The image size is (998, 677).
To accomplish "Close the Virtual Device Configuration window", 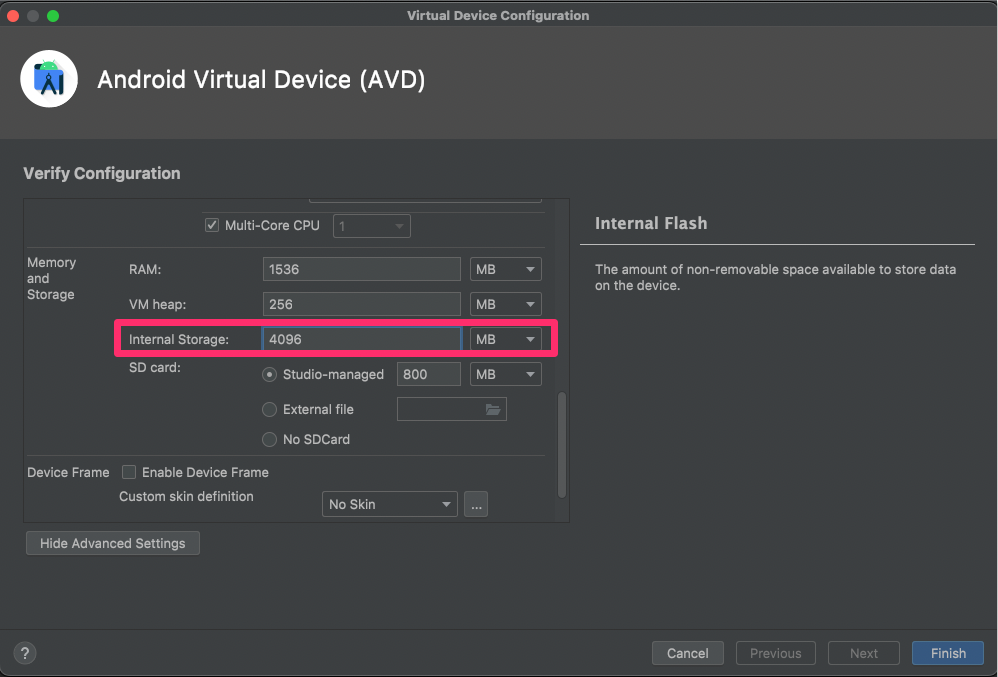I will (13, 15).
